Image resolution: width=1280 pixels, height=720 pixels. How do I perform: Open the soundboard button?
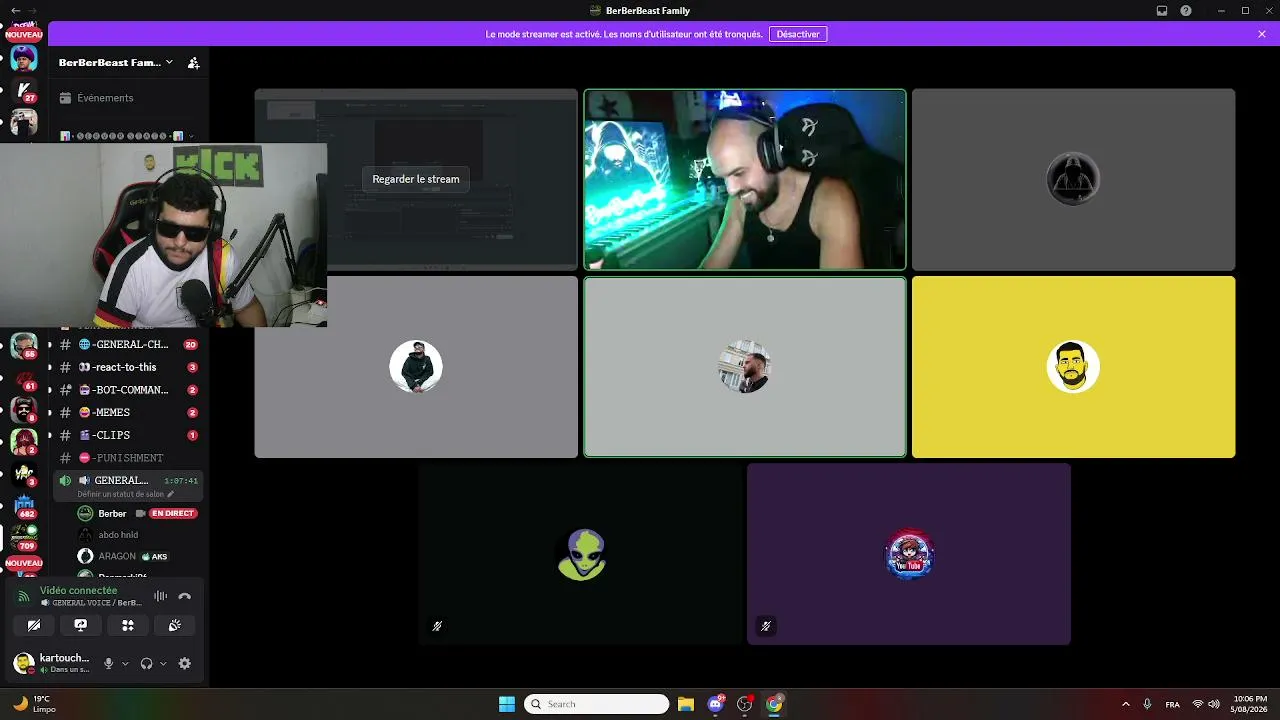click(175, 625)
